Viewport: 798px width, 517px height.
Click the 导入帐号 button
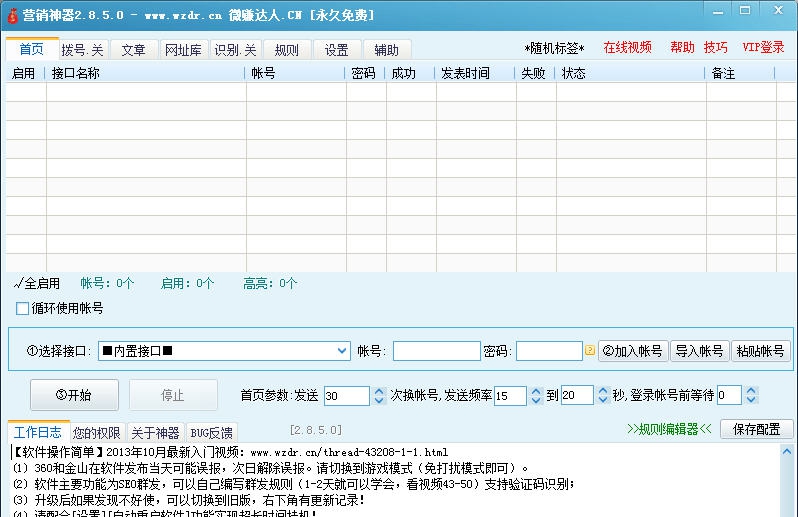pyautogui.click(x=700, y=351)
